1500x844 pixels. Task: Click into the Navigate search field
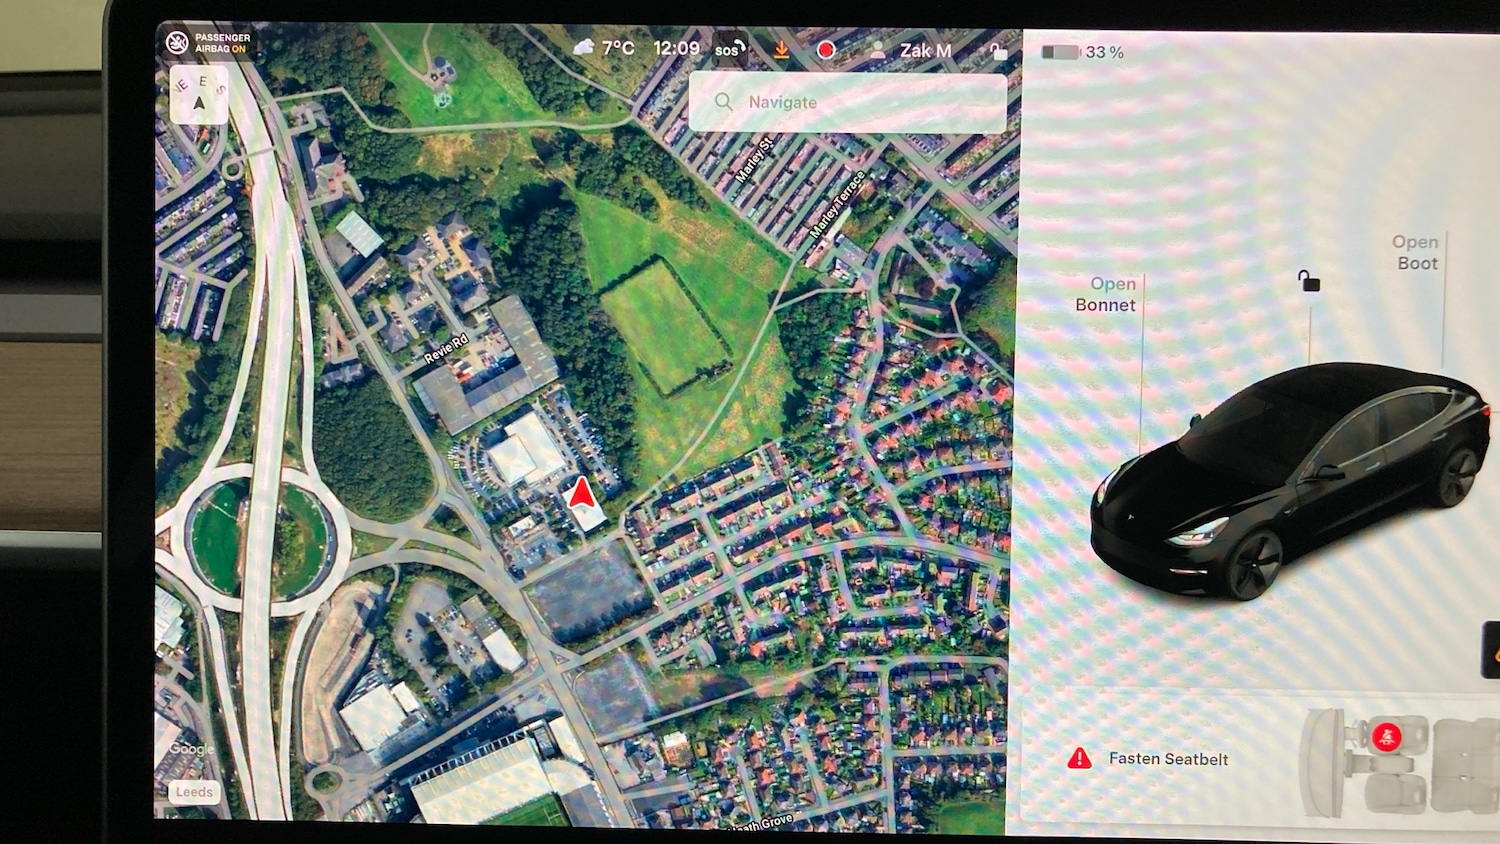(x=848, y=102)
